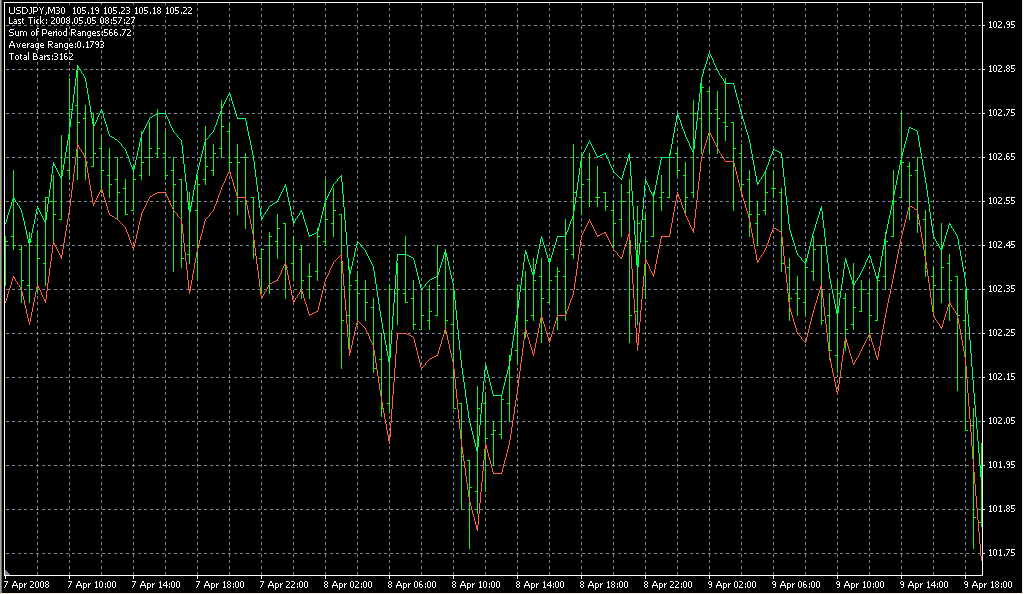Click the 8 Apr 02:00 time label

tap(349, 584)
